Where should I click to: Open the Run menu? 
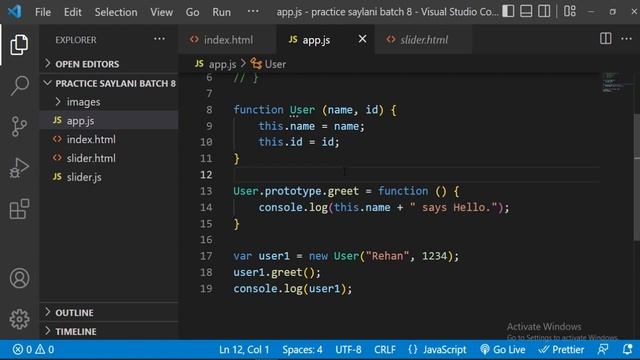tap(221, 12)
